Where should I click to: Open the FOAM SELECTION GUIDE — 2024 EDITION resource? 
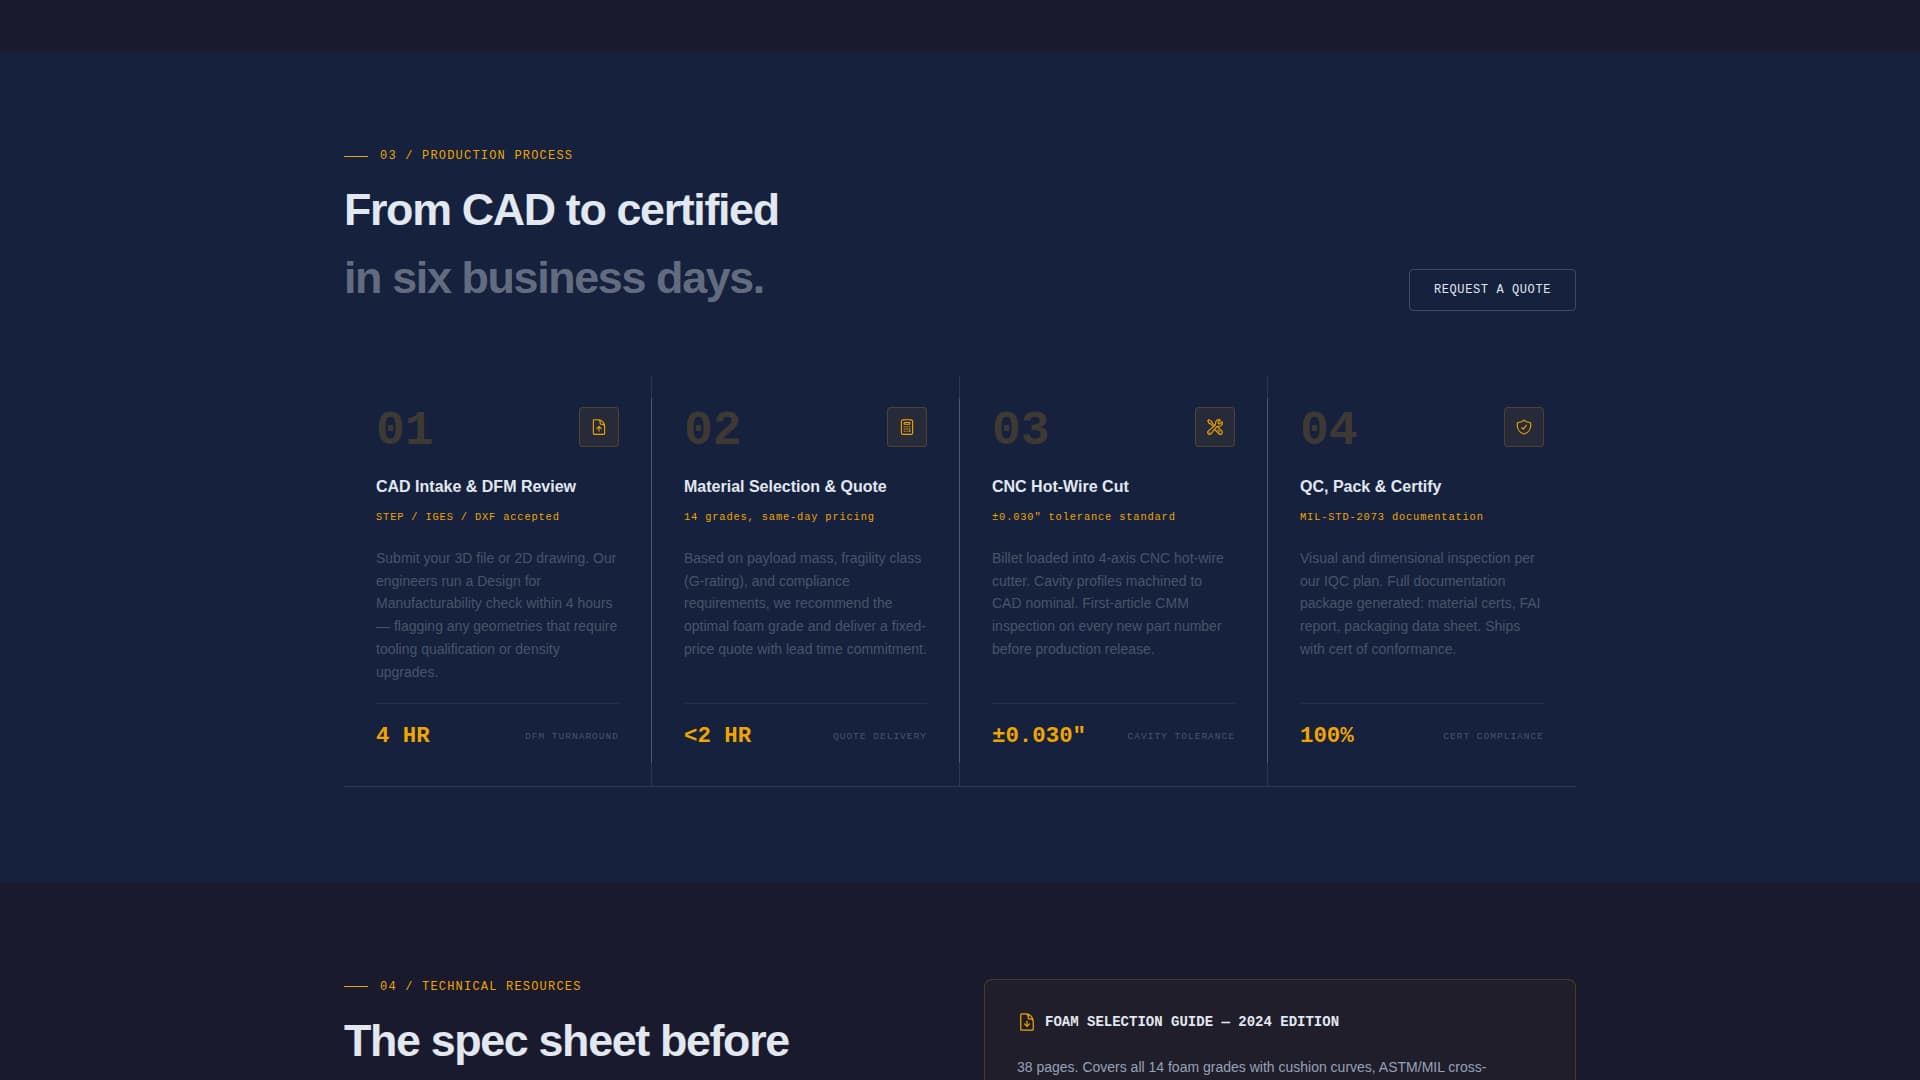pos(1192,1022)
